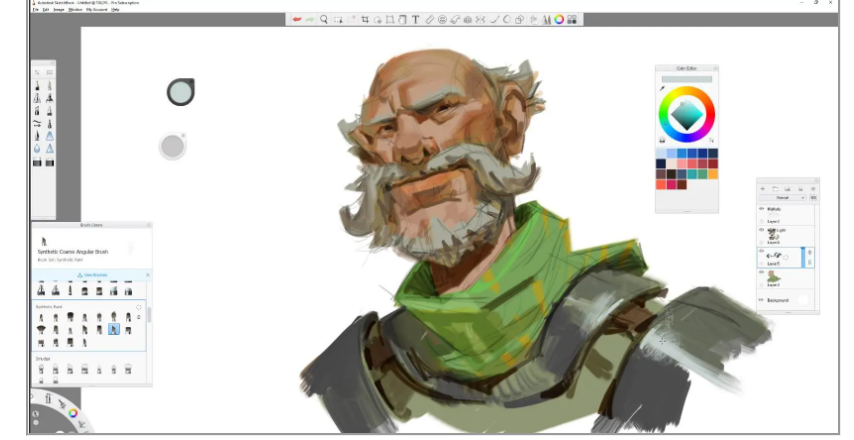Screen dimensions: 854x440
Task: Open the Brush Library from the toolbar
Action: [x=546, y=20]
